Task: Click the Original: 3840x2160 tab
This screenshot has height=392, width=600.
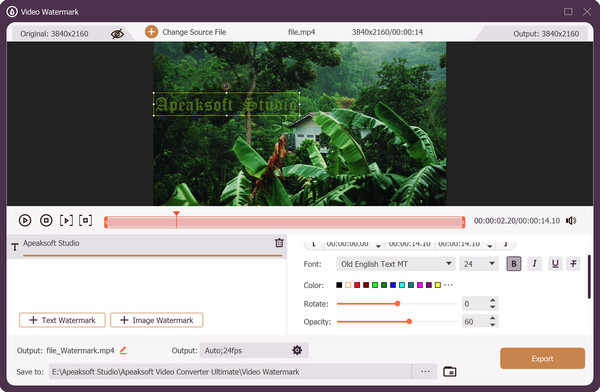Action: (x=54, y=34)
